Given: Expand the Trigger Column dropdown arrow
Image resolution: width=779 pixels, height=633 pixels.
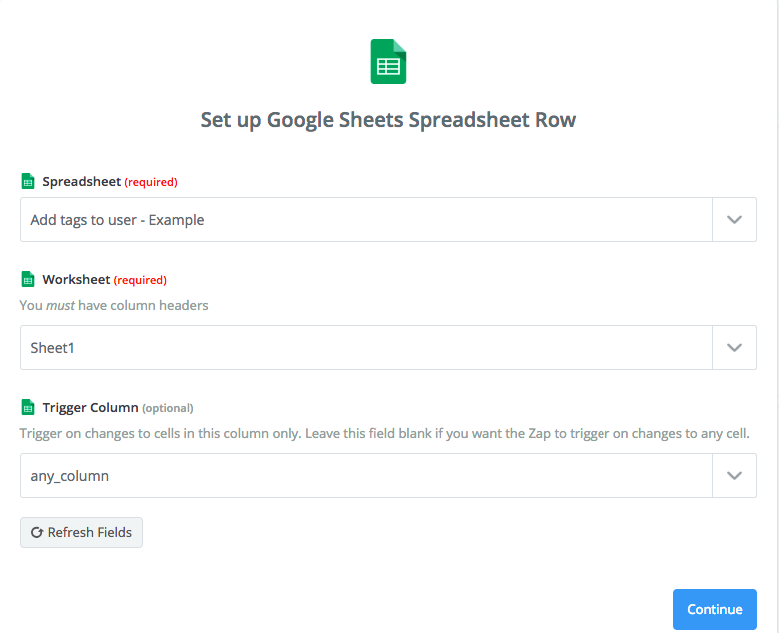Looking at the screenshot, I should point(734,475).
